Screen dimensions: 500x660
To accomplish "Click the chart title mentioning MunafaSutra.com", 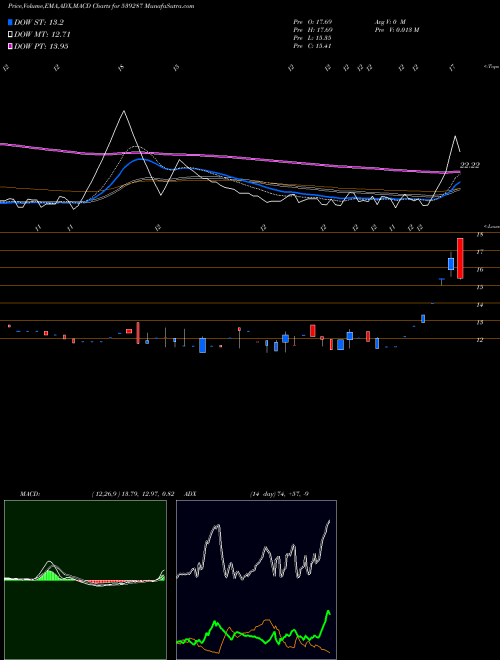I will pos(101,6).
